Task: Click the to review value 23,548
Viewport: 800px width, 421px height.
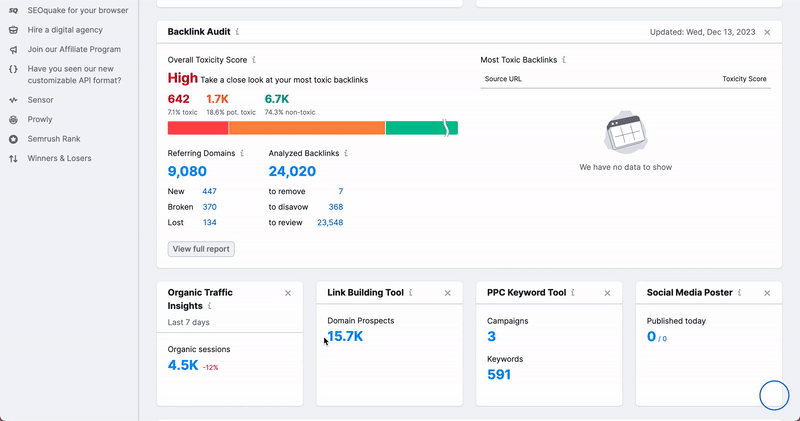Action: 330,222
